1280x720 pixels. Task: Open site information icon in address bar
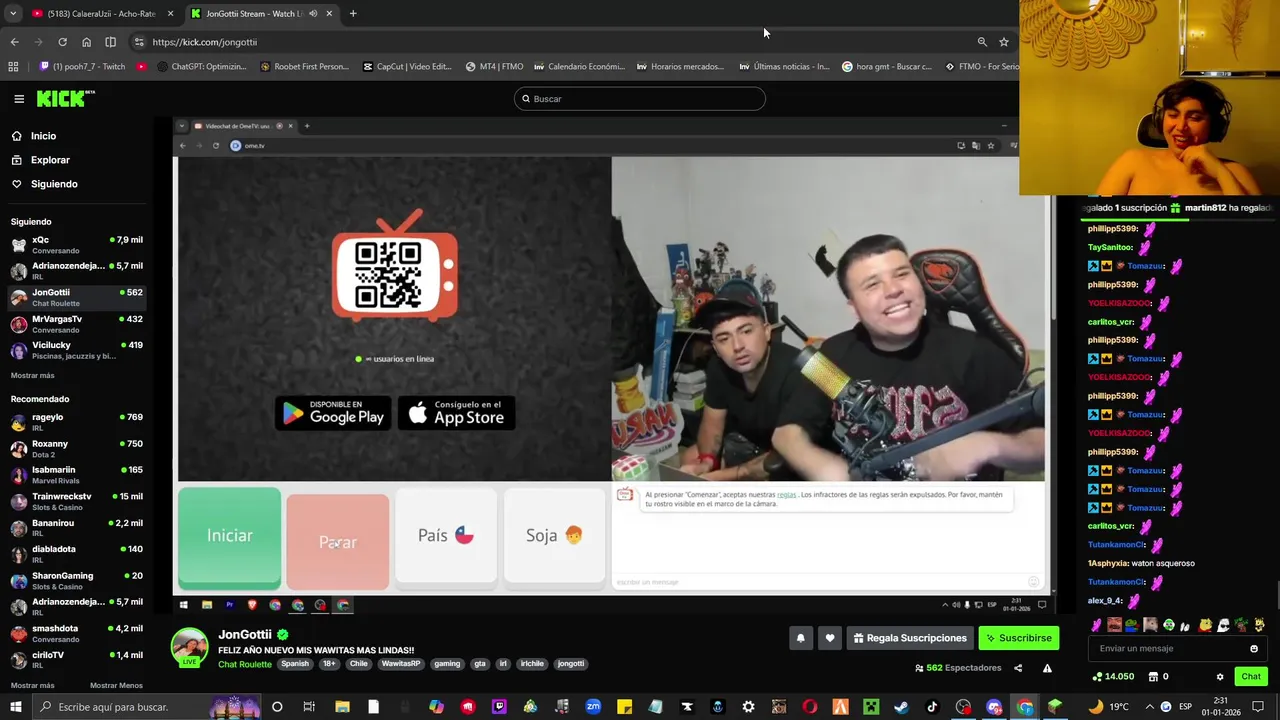click(x=139, y=42)
